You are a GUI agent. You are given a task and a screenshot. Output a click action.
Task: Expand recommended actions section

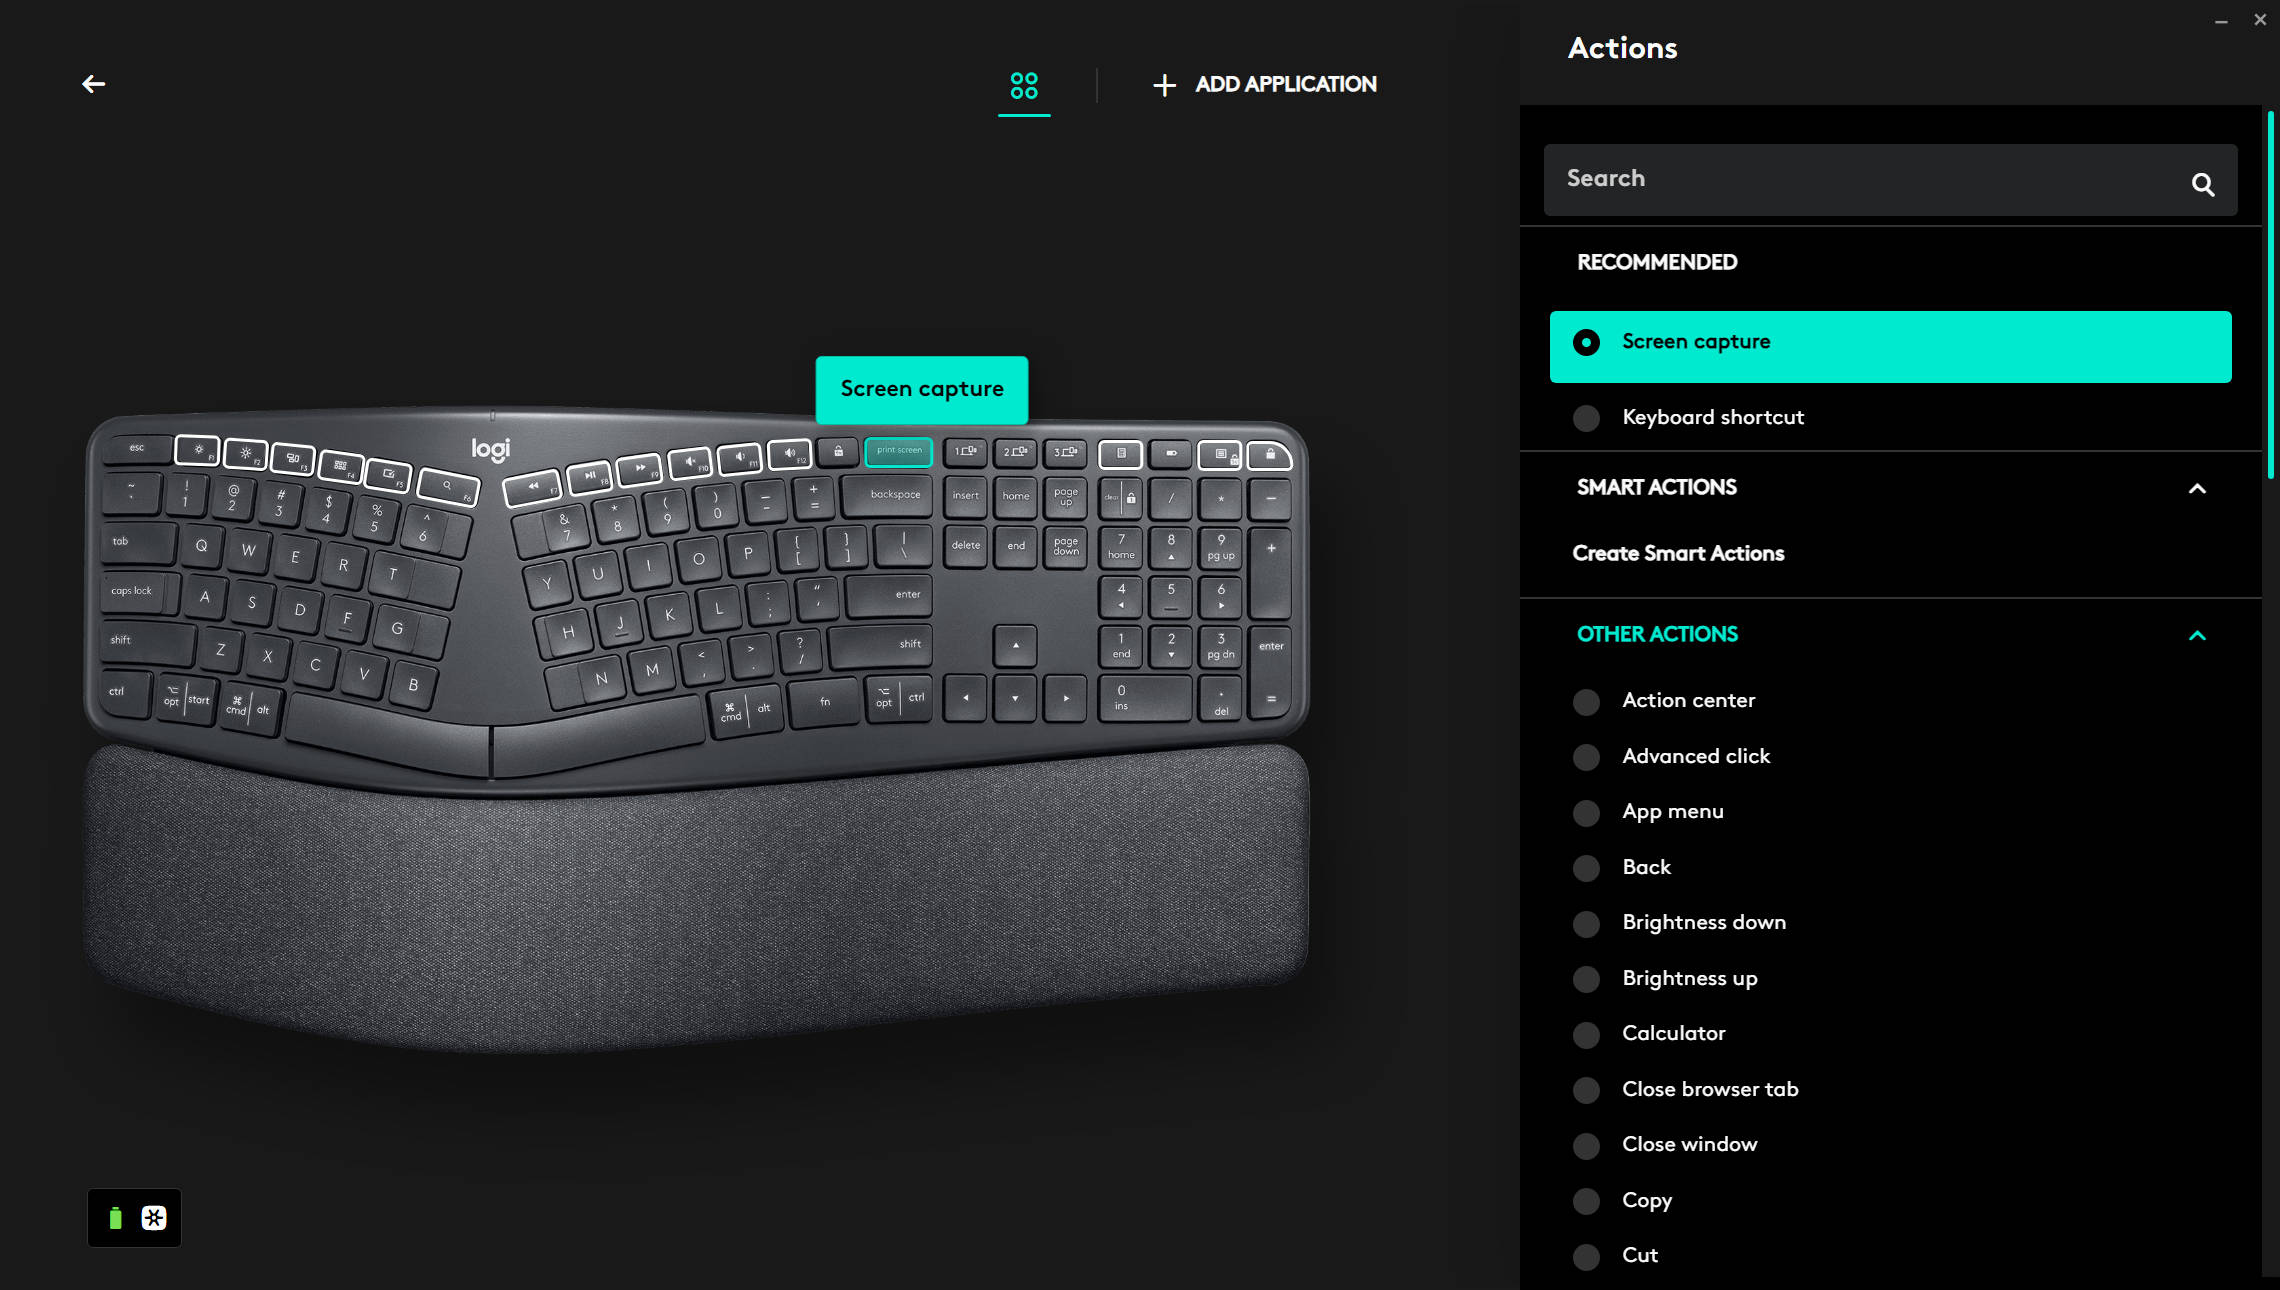pyautogui.click(x=1657, y=261)
